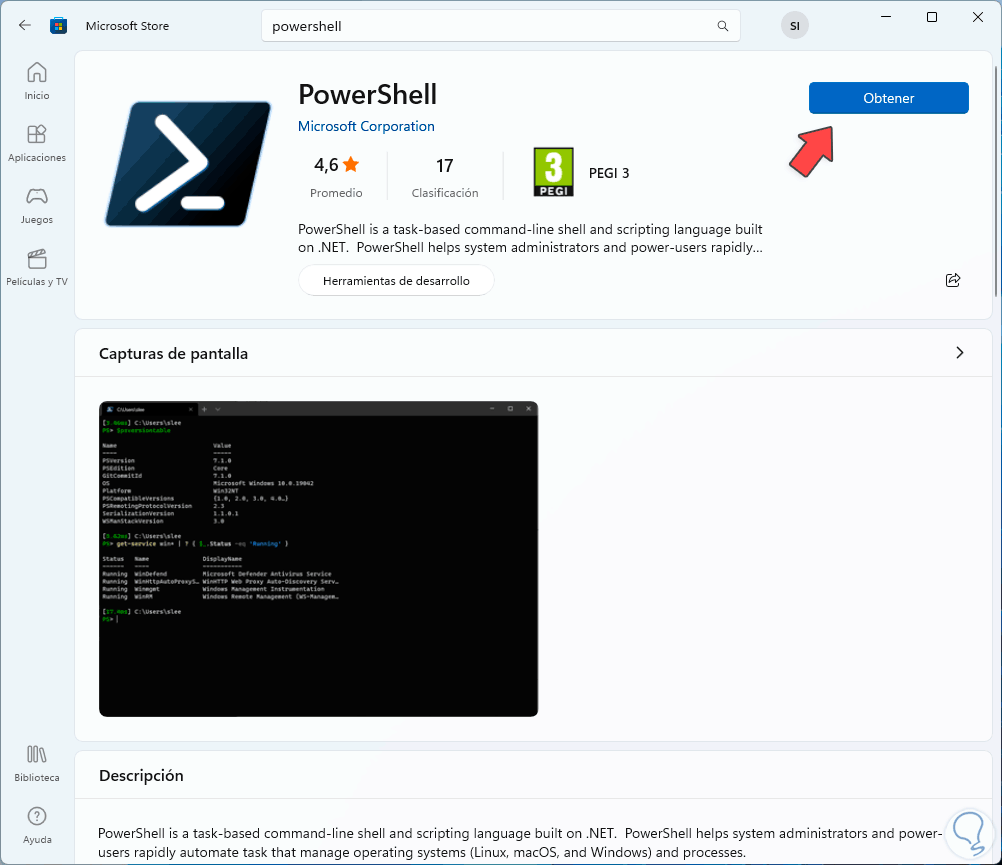
Task: Open Microsoft Corporation publisher link
Action: [366, 126]
